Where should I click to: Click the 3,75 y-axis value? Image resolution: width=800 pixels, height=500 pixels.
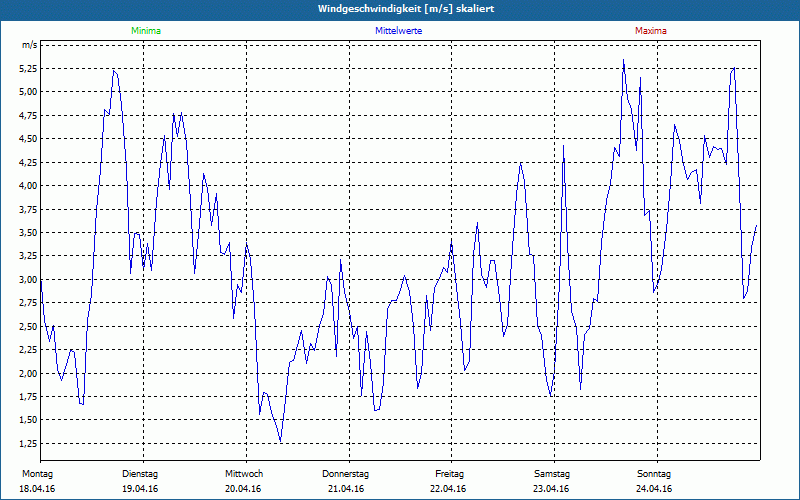[x=29, y=209]
